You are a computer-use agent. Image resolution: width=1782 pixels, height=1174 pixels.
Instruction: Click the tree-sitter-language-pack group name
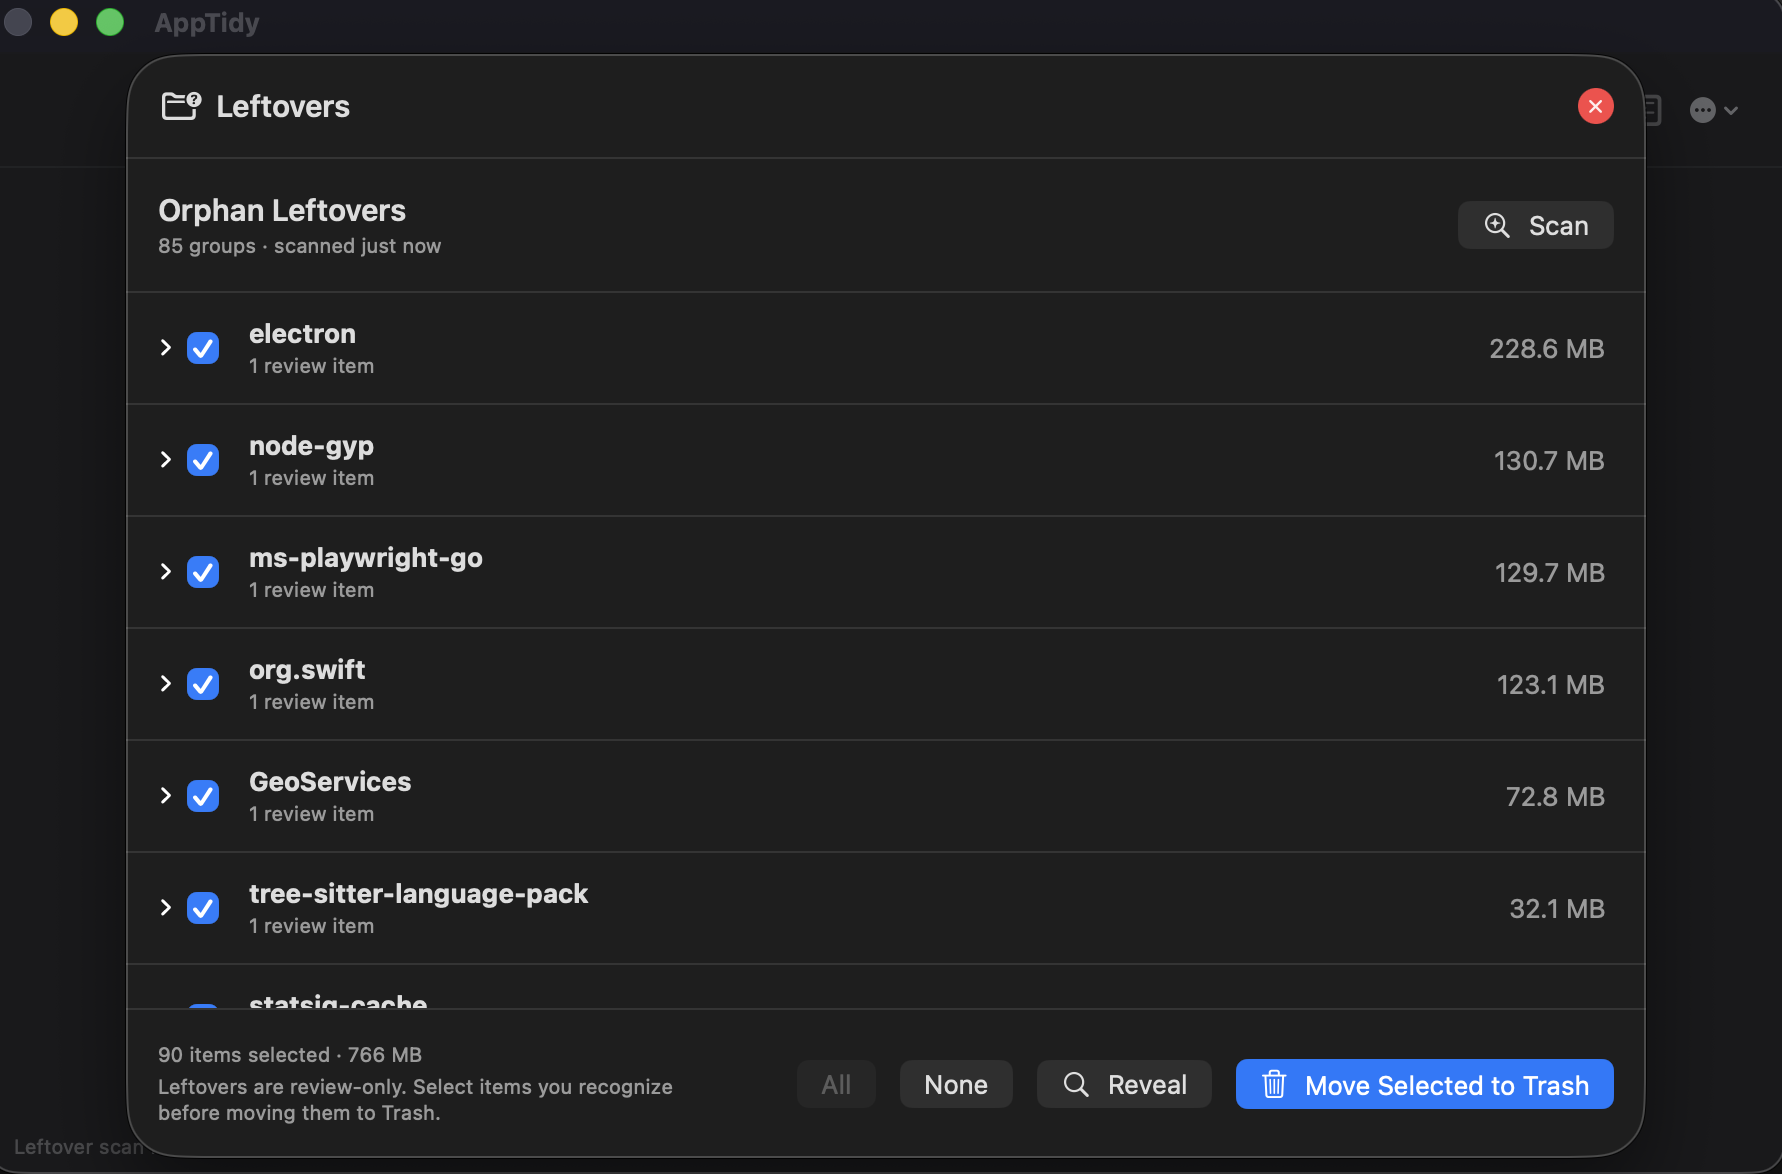418,895
